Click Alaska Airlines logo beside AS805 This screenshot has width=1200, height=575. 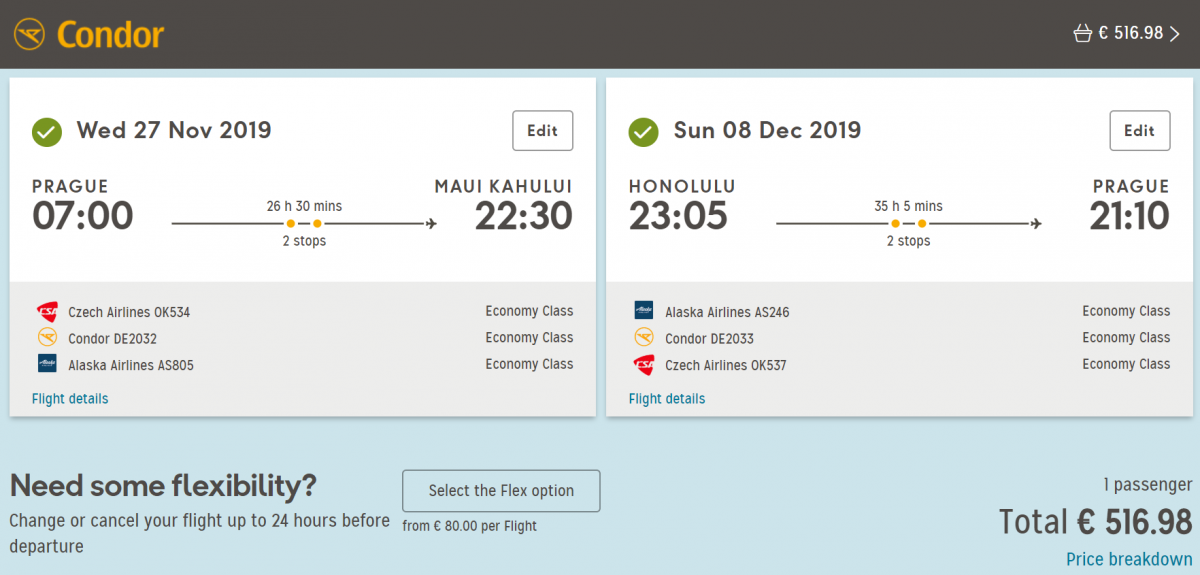click(47, 364)
